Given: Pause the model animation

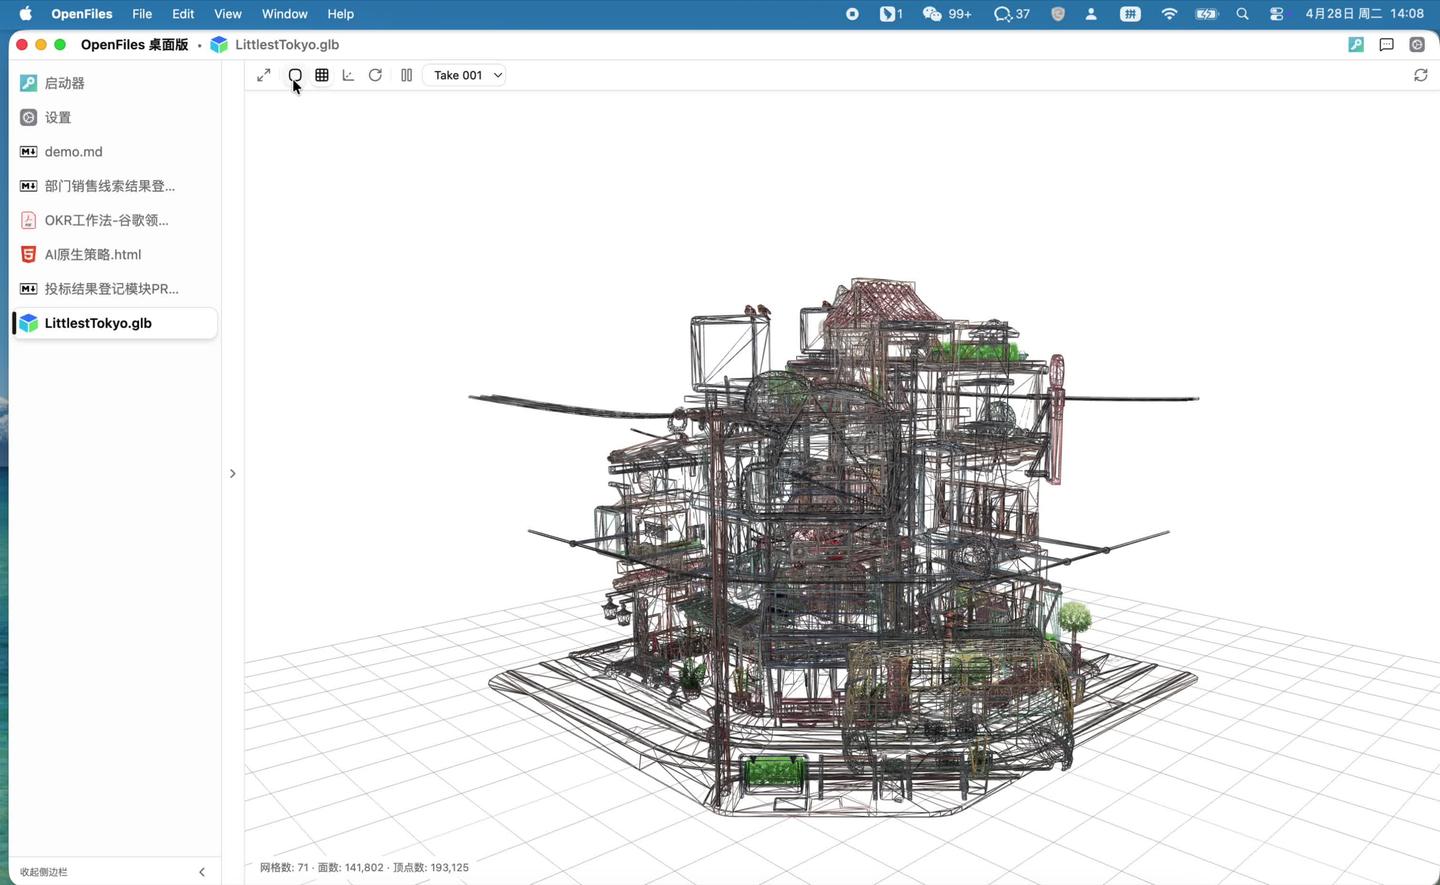Looking at the screenshot, I should 406,75.
